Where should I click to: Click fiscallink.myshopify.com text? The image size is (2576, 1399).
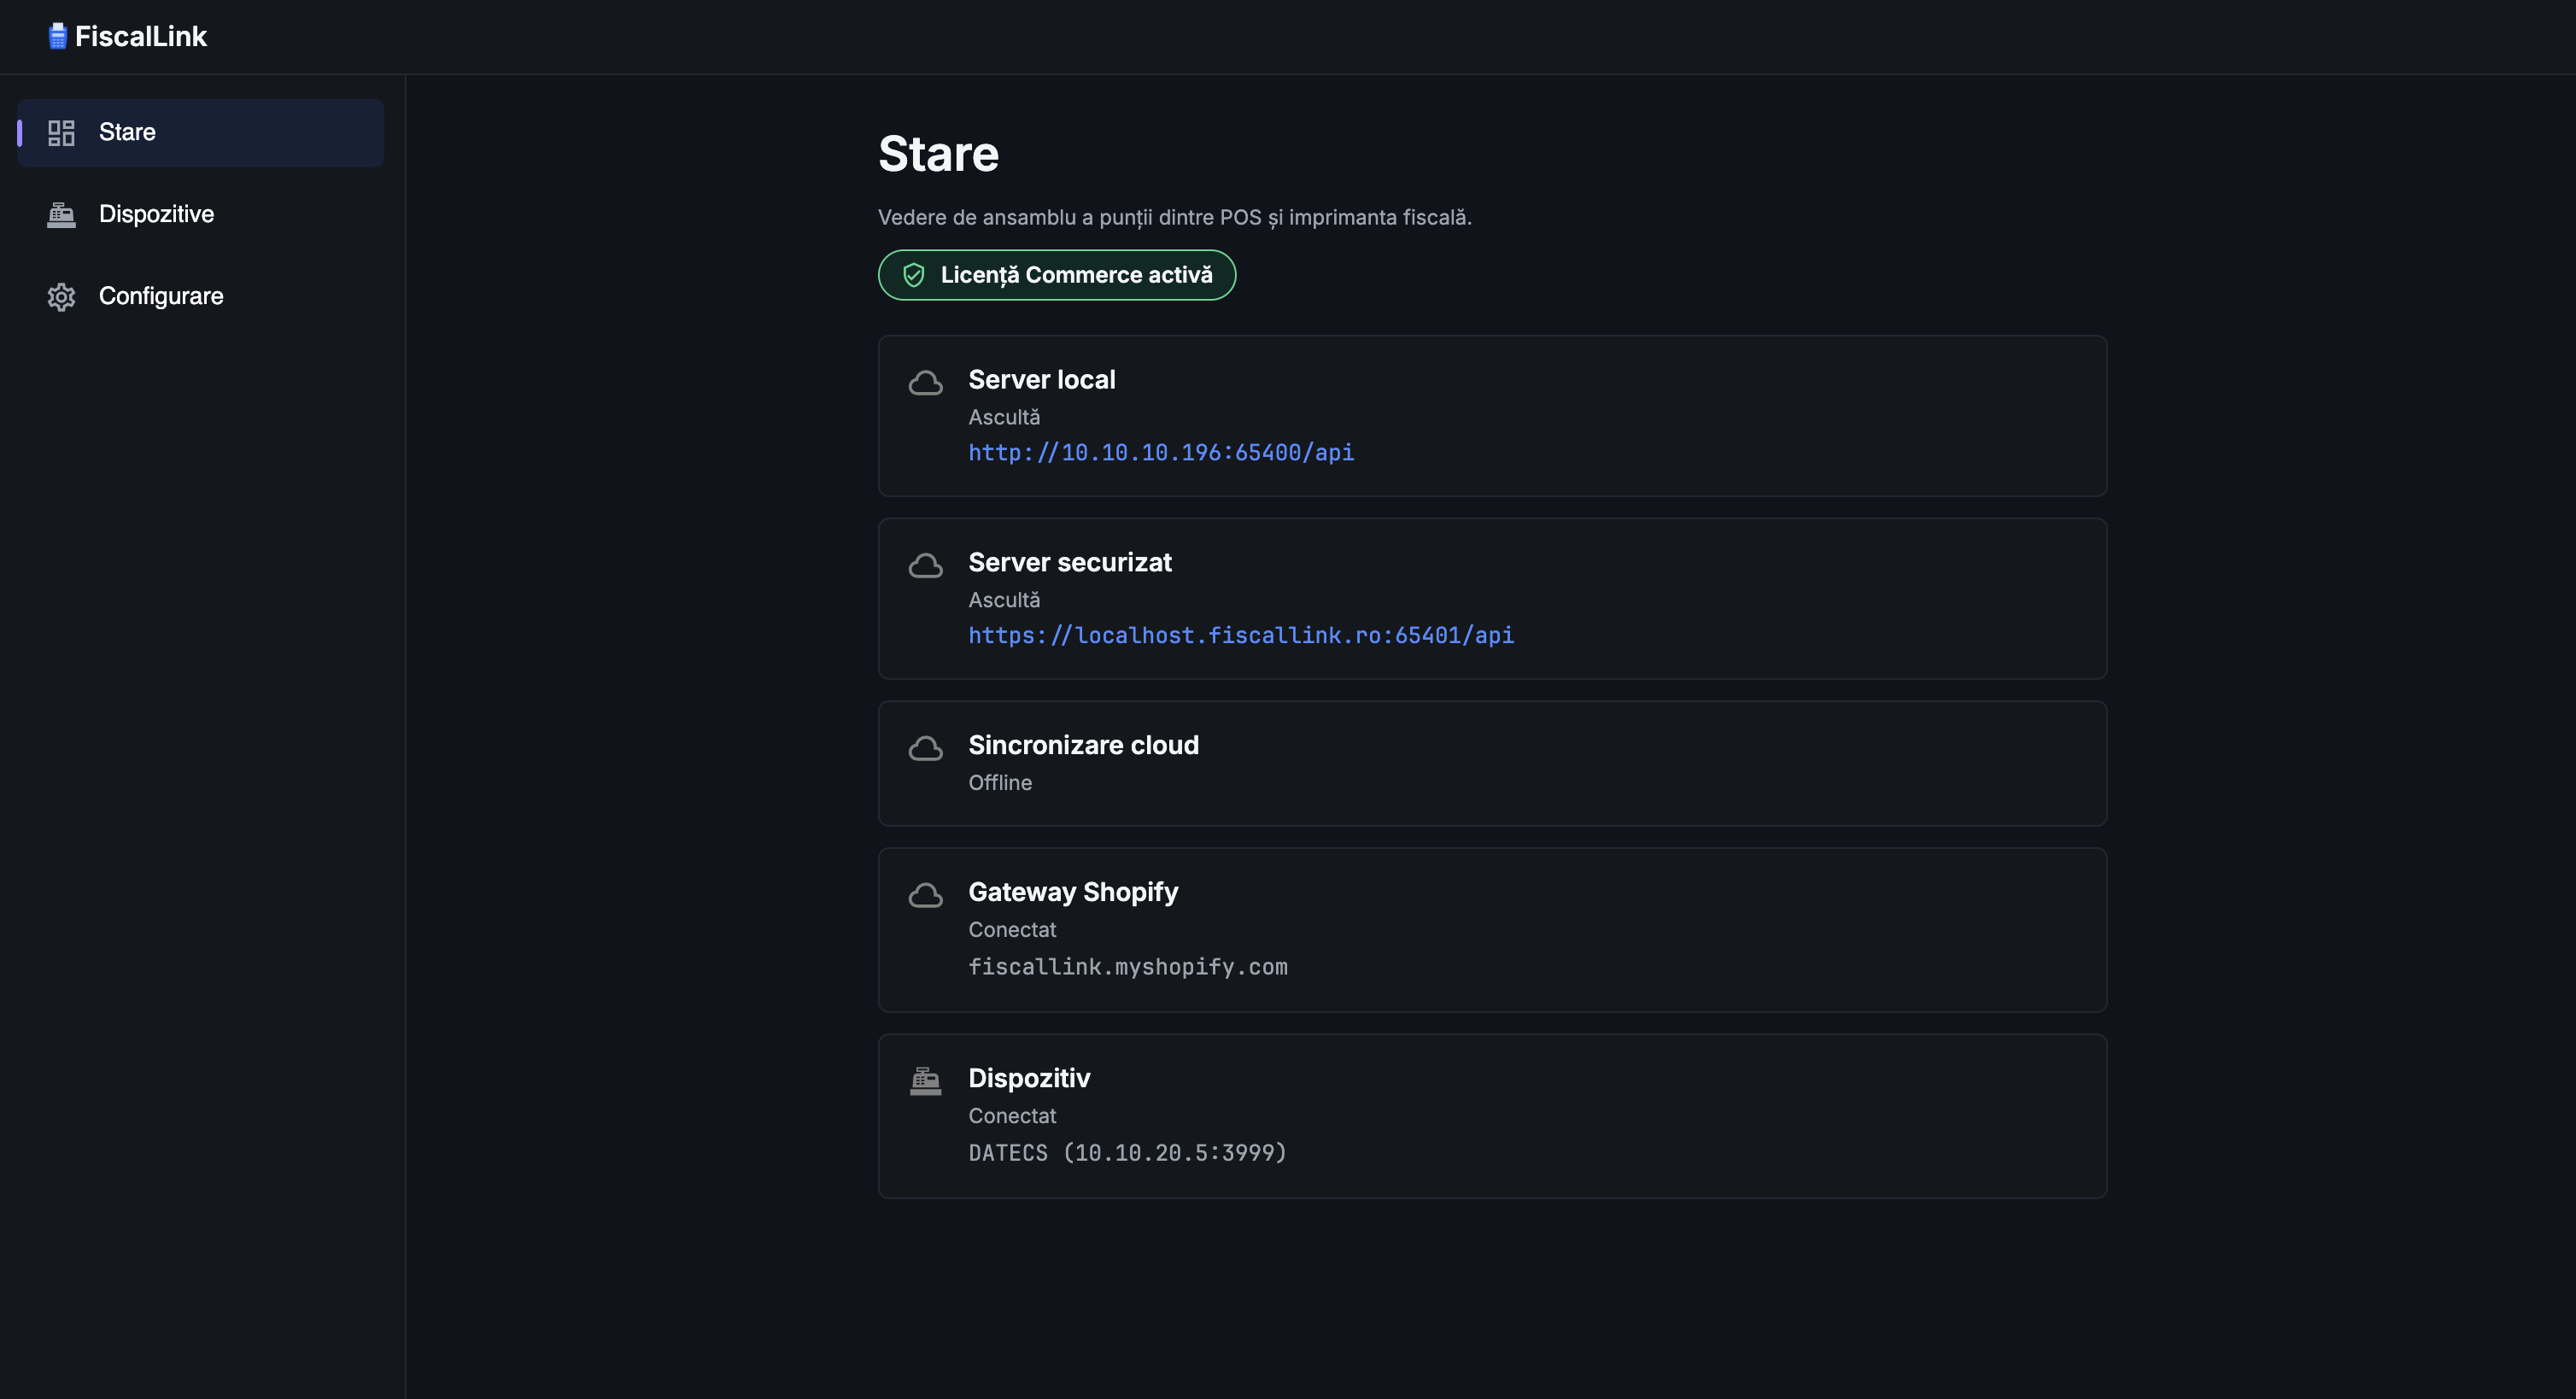[x=1128, y=968]
